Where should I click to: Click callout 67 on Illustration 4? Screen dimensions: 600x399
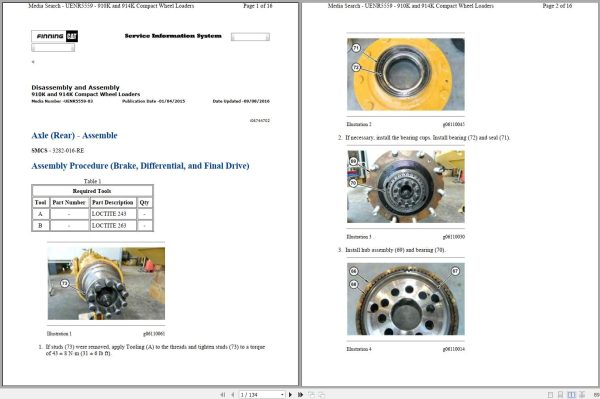click(455, 271)
